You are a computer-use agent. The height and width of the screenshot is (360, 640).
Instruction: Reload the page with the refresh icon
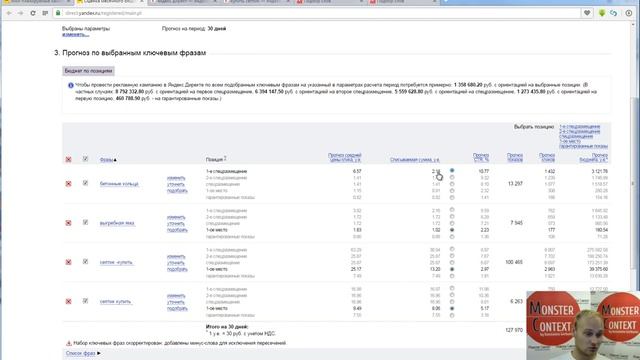33,13
